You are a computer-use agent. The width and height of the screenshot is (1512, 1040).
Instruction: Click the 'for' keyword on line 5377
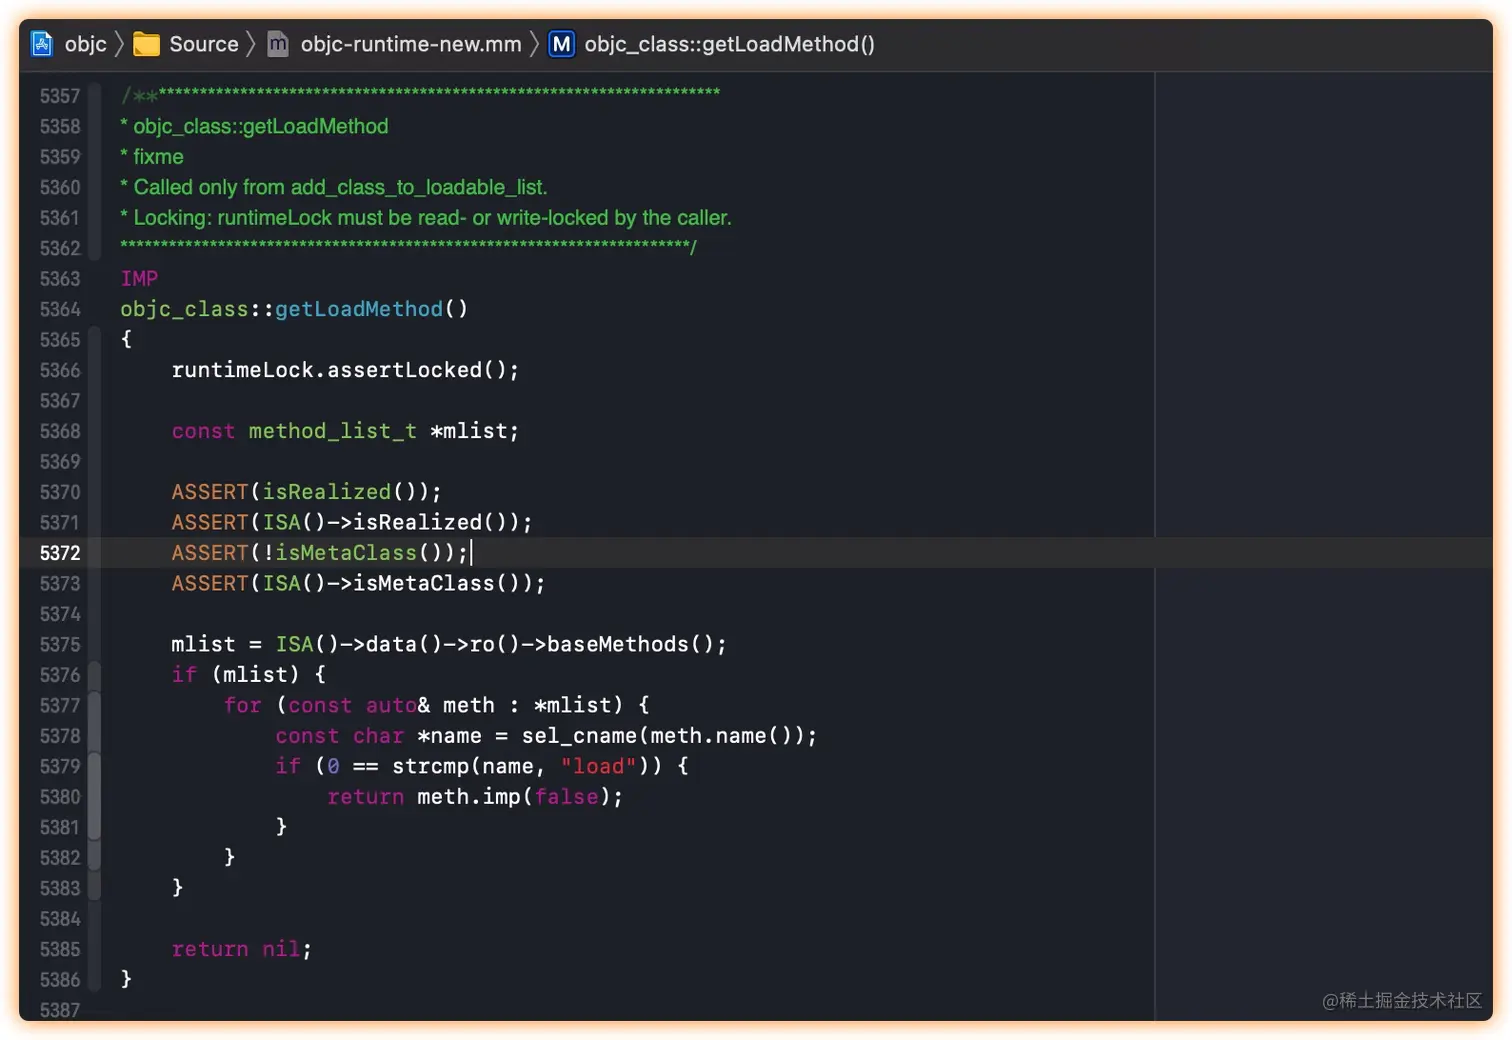coord(243,705)
